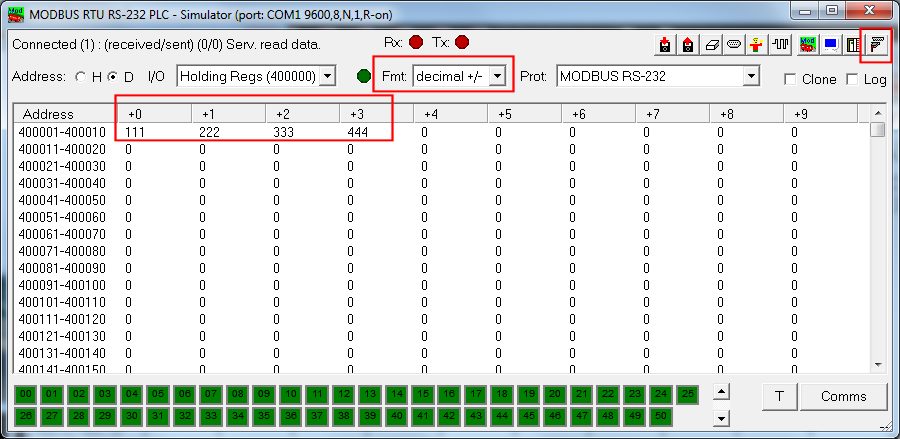Click the Connected status text
The height and width of the screenshot is (439, 900).
[x=166, y=44]
